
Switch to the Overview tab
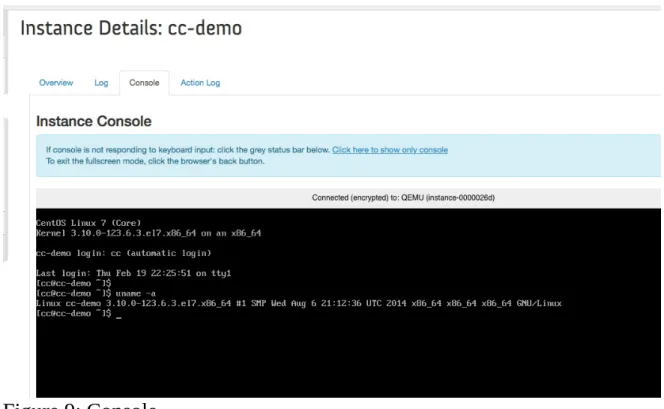[x=56, y=83]
